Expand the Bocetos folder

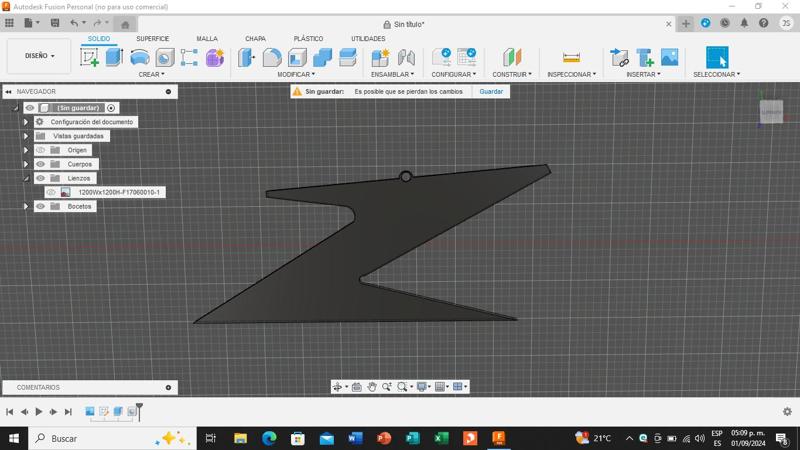(x=26, y=207)
